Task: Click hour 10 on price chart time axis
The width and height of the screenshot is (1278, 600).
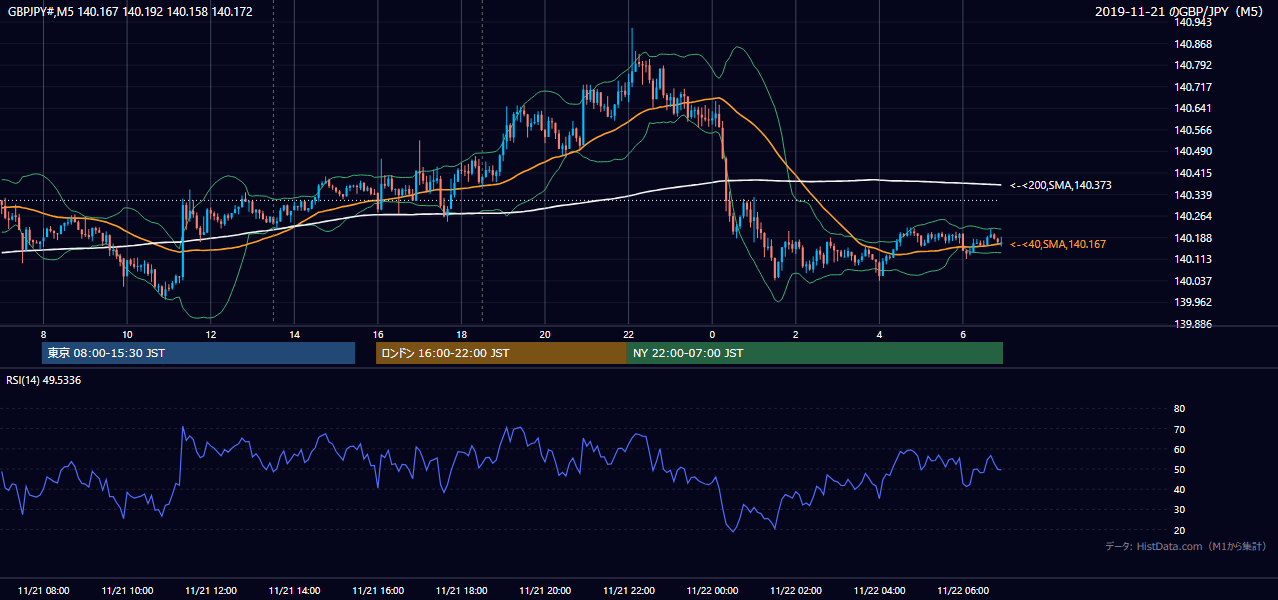Action: point(127,334)
